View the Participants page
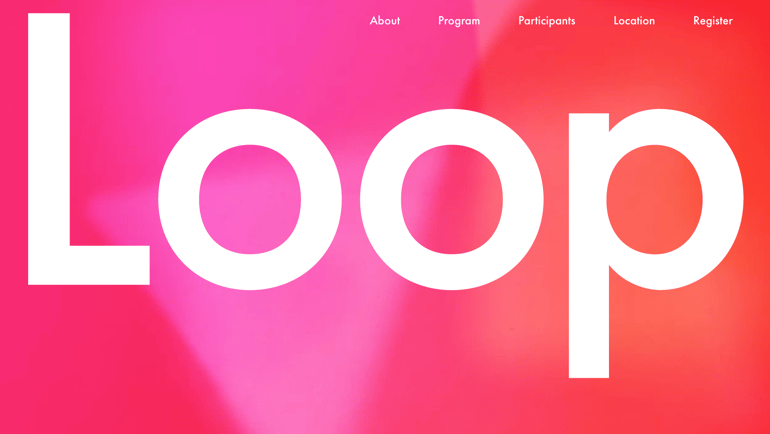Screen dimensions: 770x434 point(547,21)
